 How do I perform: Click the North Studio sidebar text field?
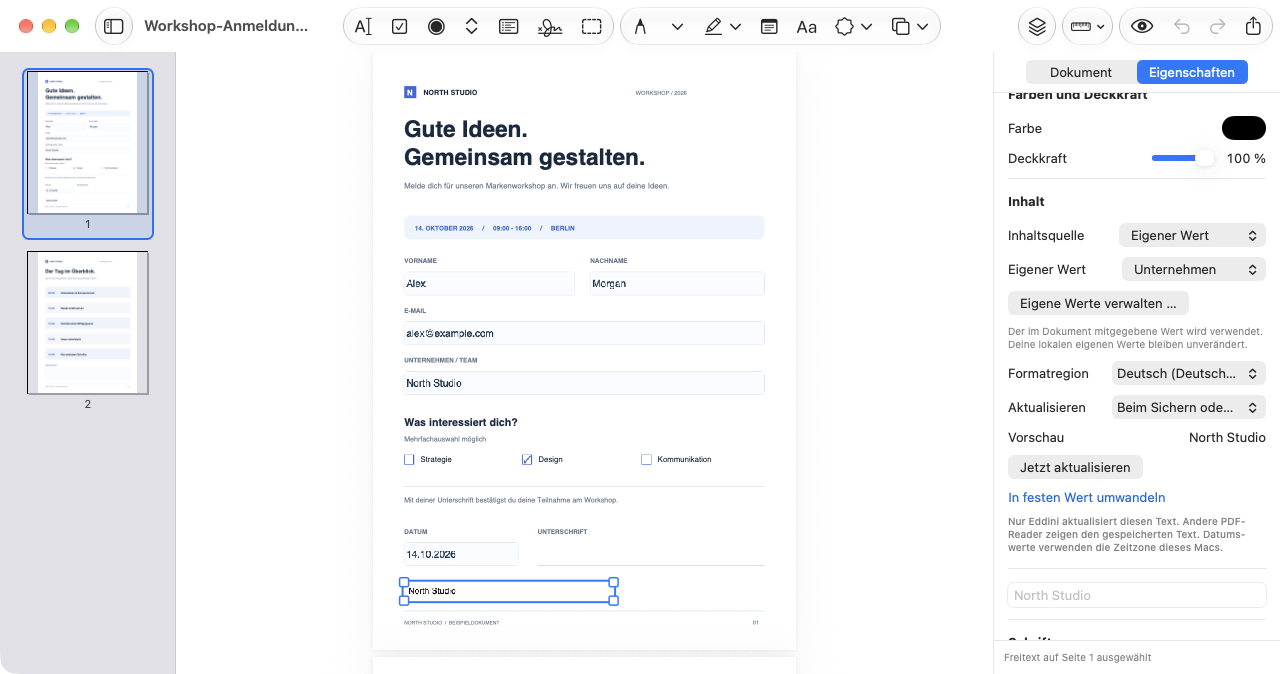click(1136, 595)
